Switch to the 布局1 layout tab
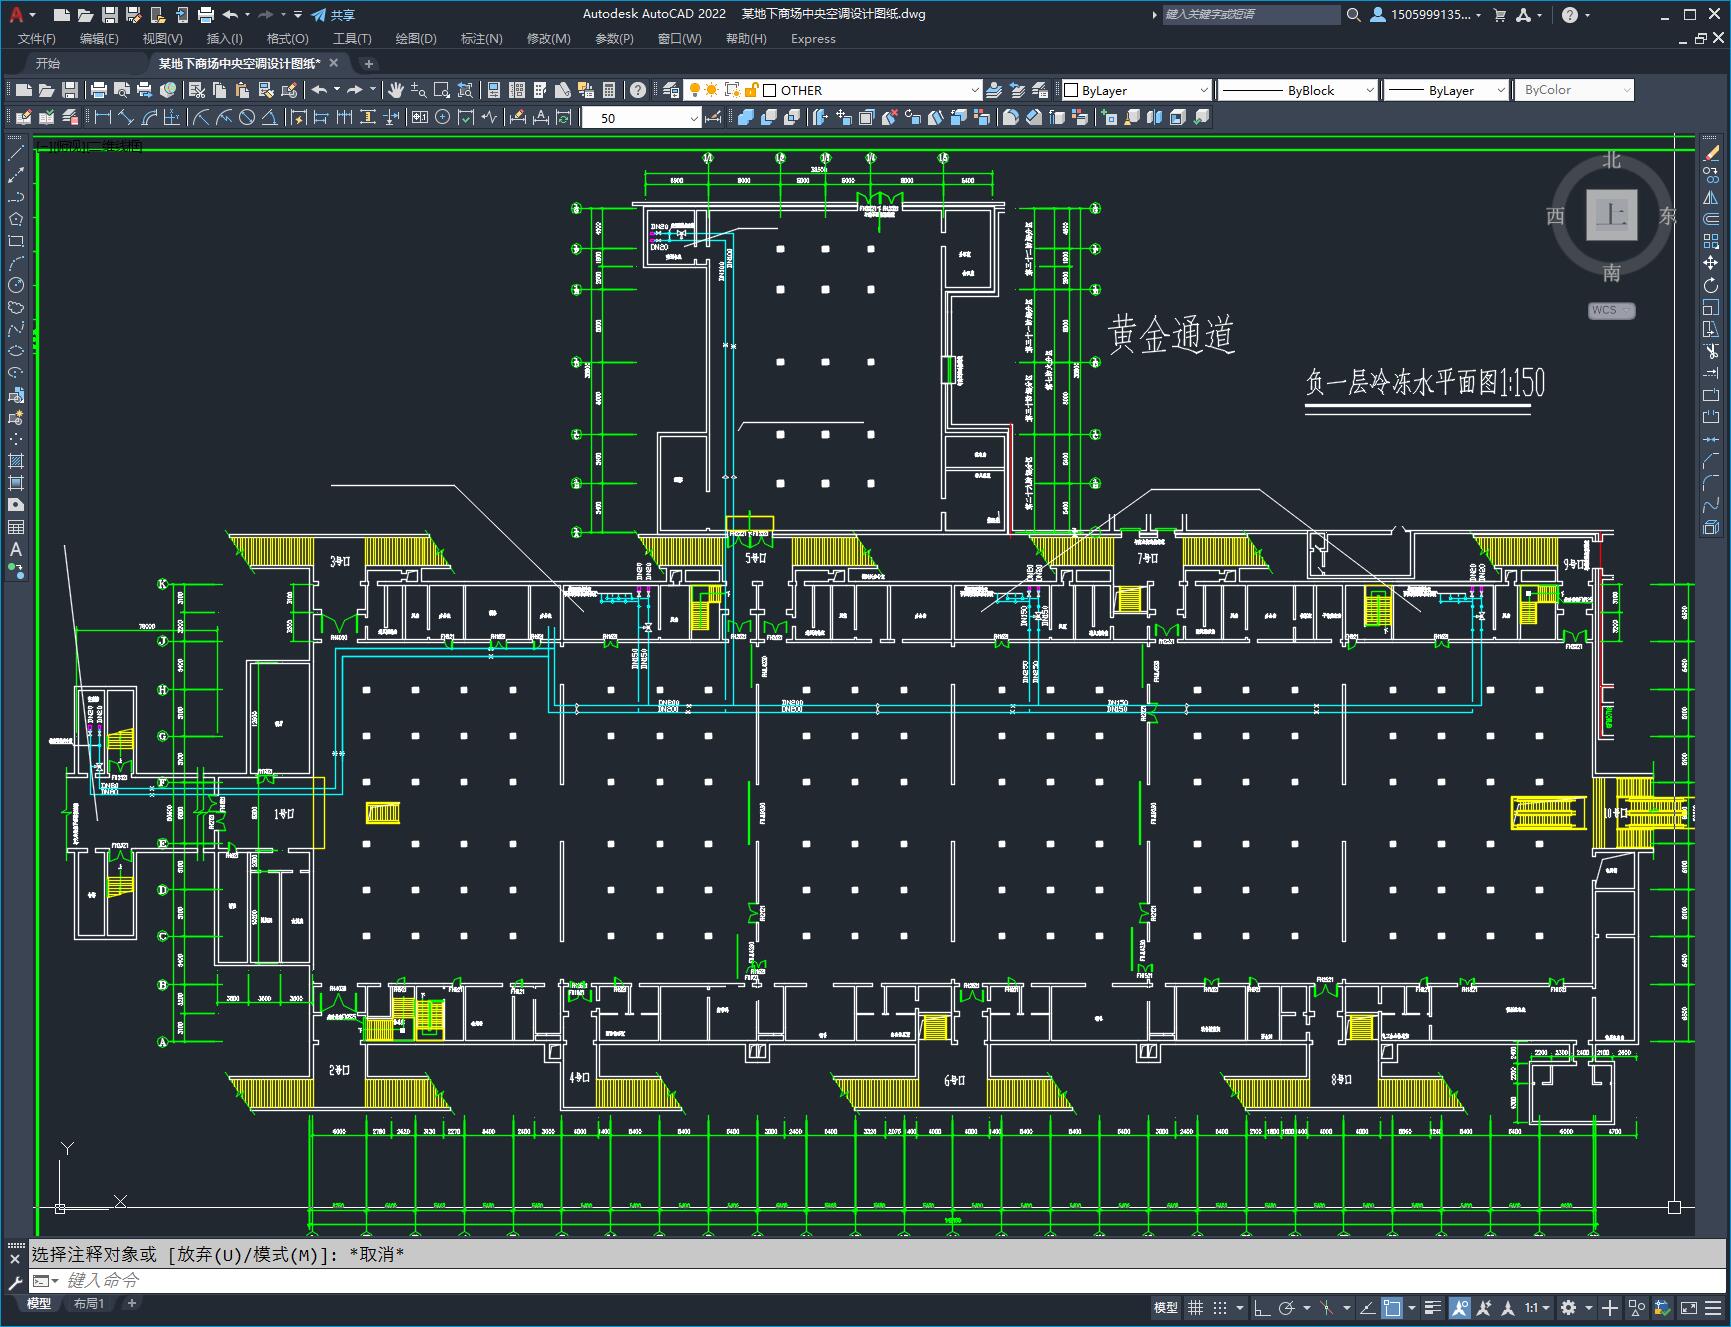 [89, 1303]
